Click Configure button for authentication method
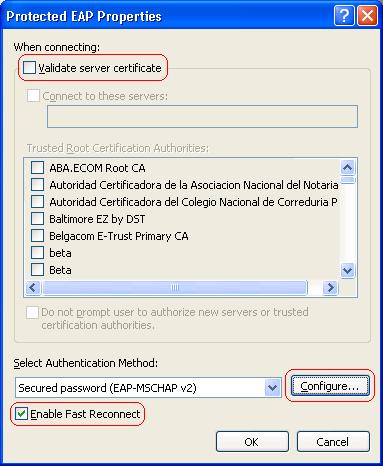383x466 pixels. tap(330, 386)
